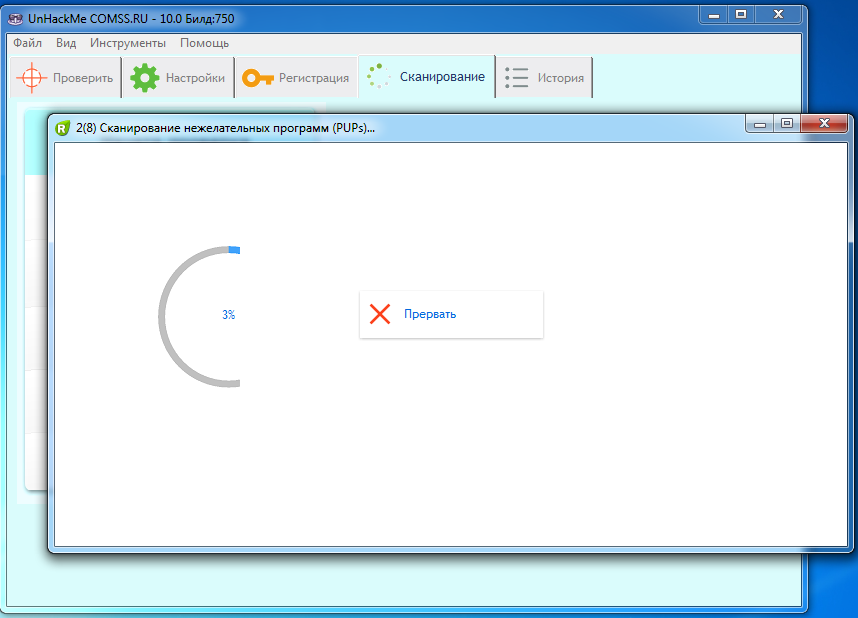
Task: Click the list History icon
Action: pos(517,78)
